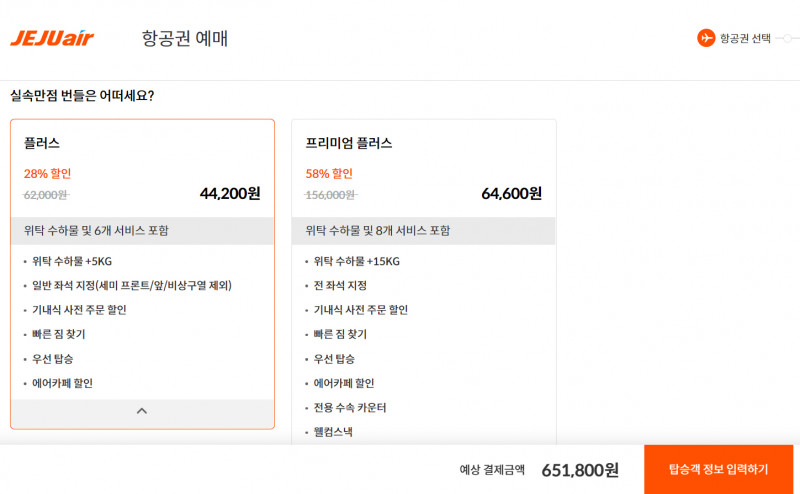Image resolution: width=800 pixels, height=494 pixels.
Task: Click 위탁 수하물 및 8개 서비스 포함 header
Action: coord(423,231)
